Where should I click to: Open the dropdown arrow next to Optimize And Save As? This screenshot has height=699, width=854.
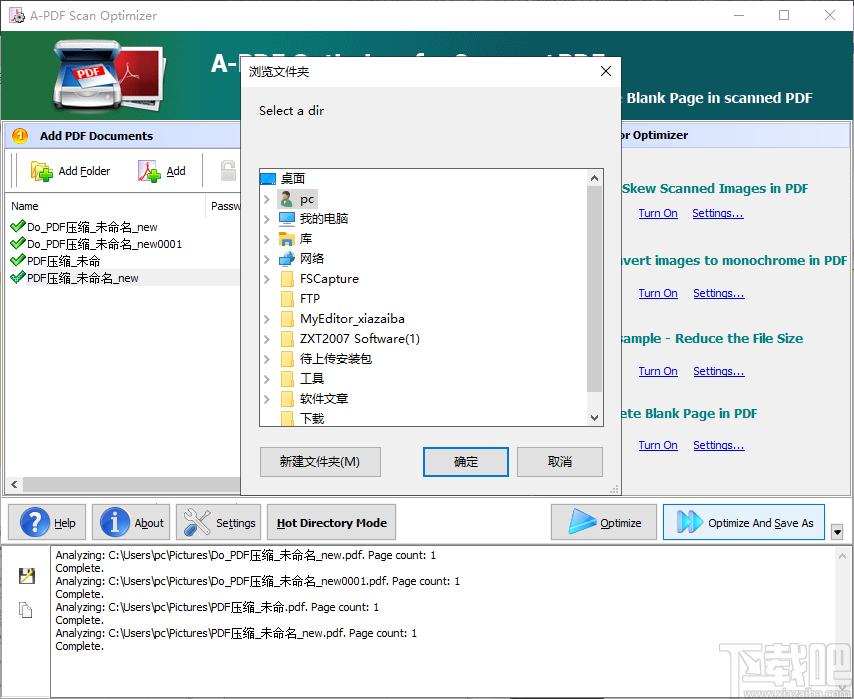[838, 531]
